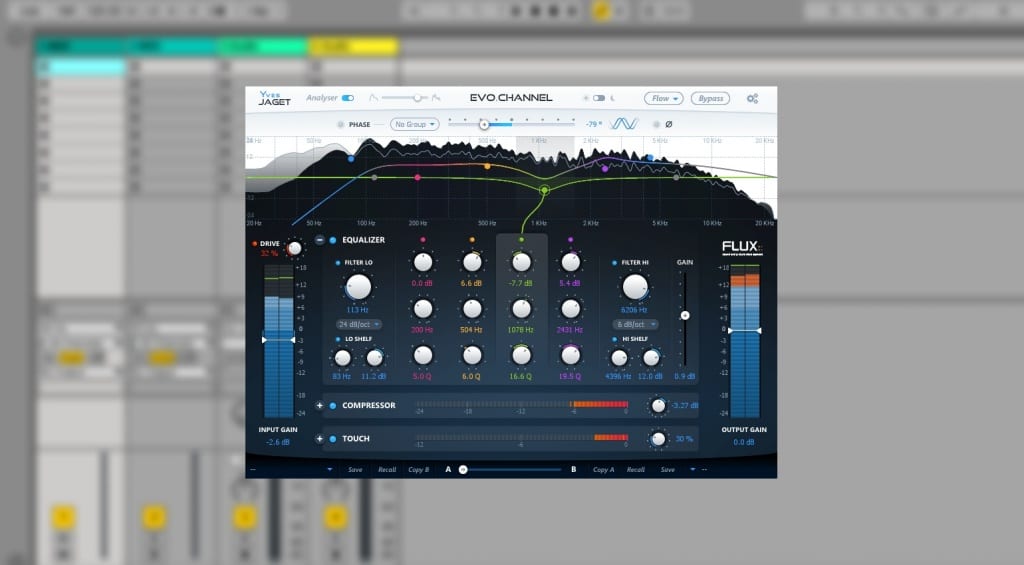
Task: Open the preset B dropdown arrow
Action: pyautogui.click(x=692, y=469)
